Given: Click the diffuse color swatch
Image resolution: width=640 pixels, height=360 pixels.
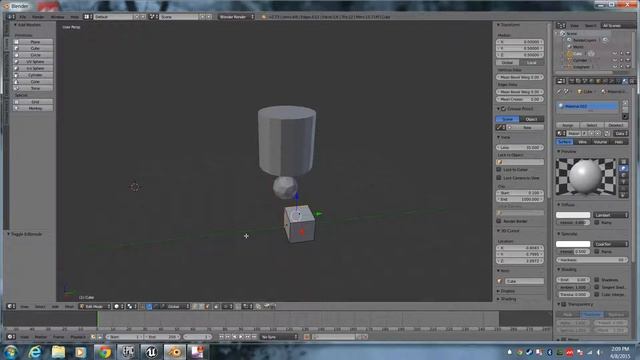Looking at the screenshot, I should (573, 215).
